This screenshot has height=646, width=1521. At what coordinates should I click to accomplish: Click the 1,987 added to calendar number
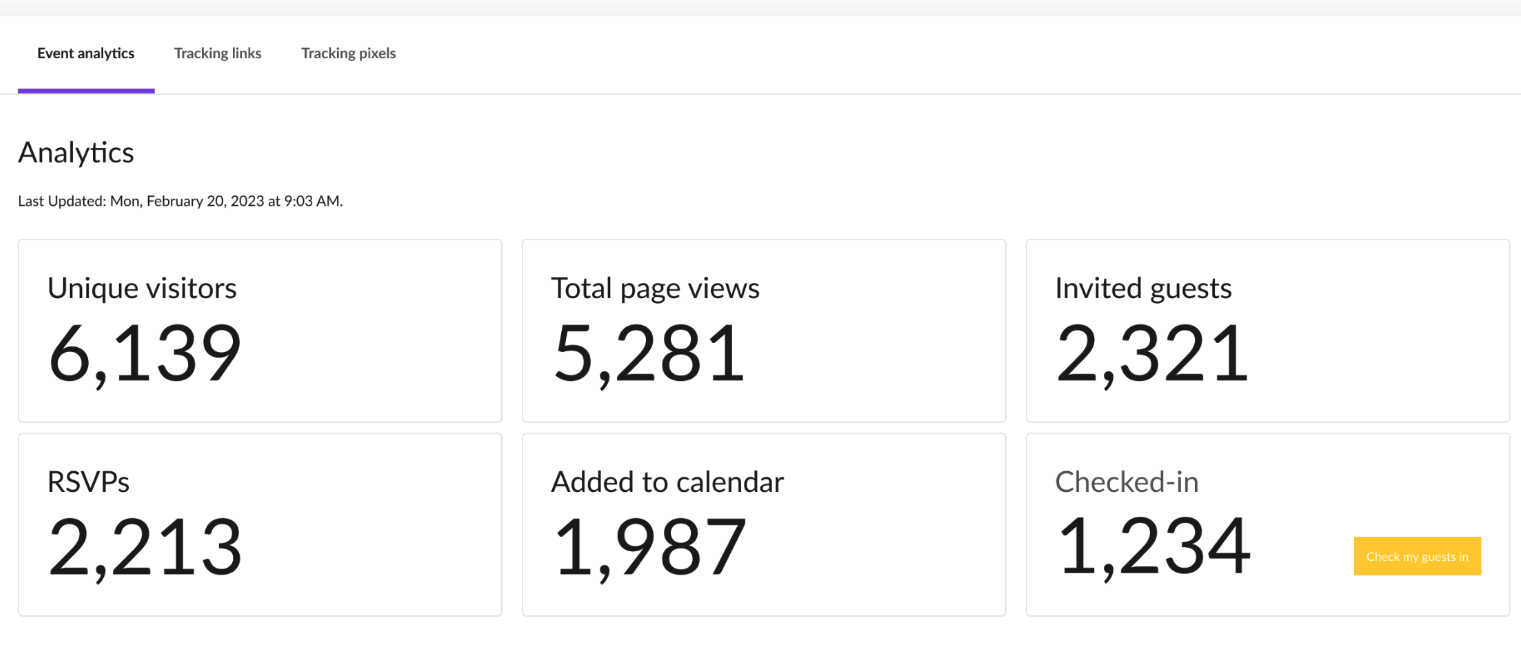(649, 547)
